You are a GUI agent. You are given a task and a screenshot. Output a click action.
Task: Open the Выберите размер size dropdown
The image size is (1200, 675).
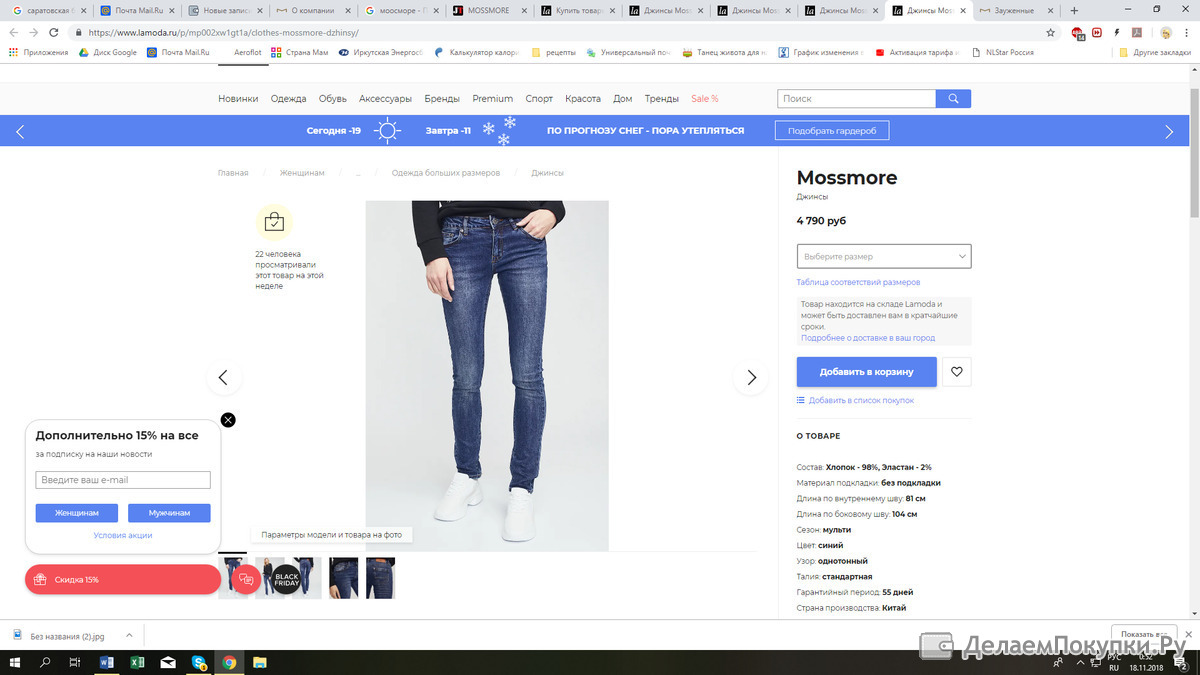[884, 256]
